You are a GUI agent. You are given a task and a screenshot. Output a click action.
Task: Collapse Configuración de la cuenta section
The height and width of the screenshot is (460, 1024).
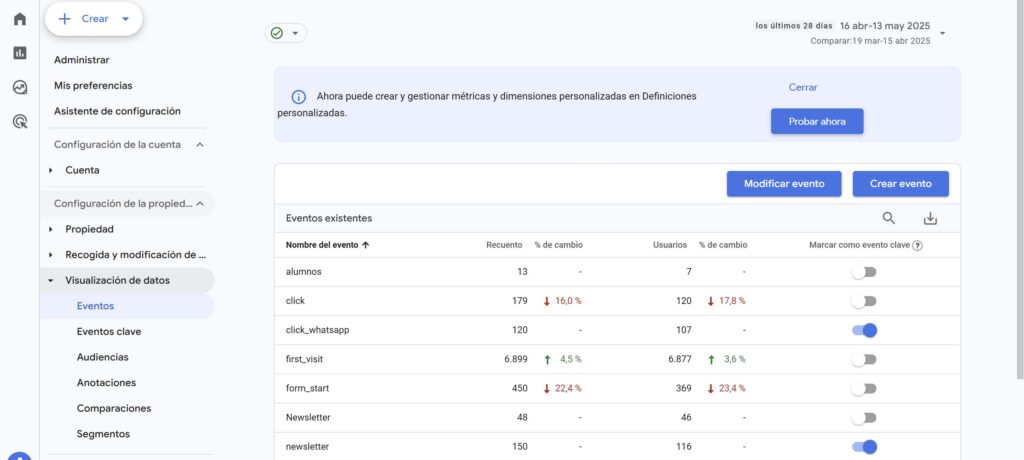click(199, 145)
